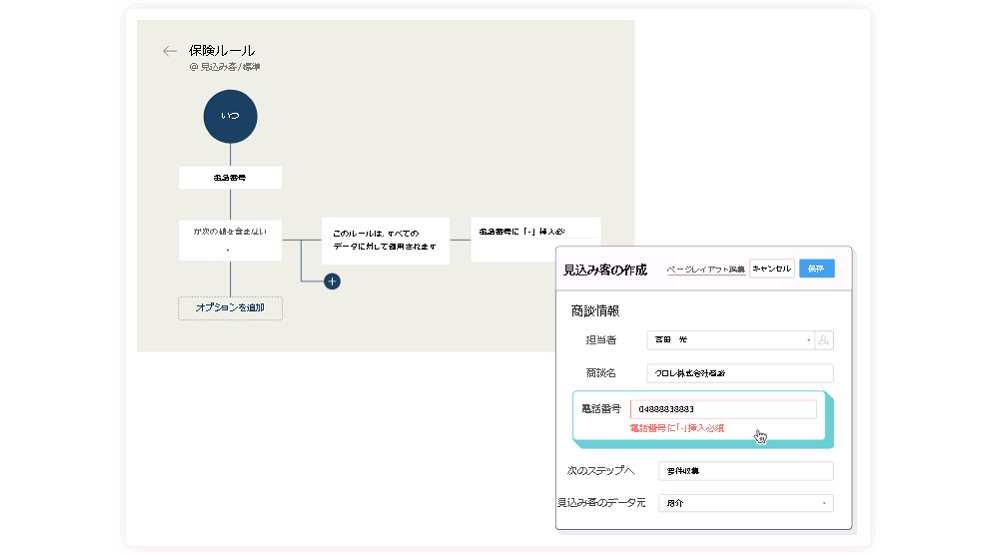
Task: Click the キャンセル button
Action: tap(772, 269)
